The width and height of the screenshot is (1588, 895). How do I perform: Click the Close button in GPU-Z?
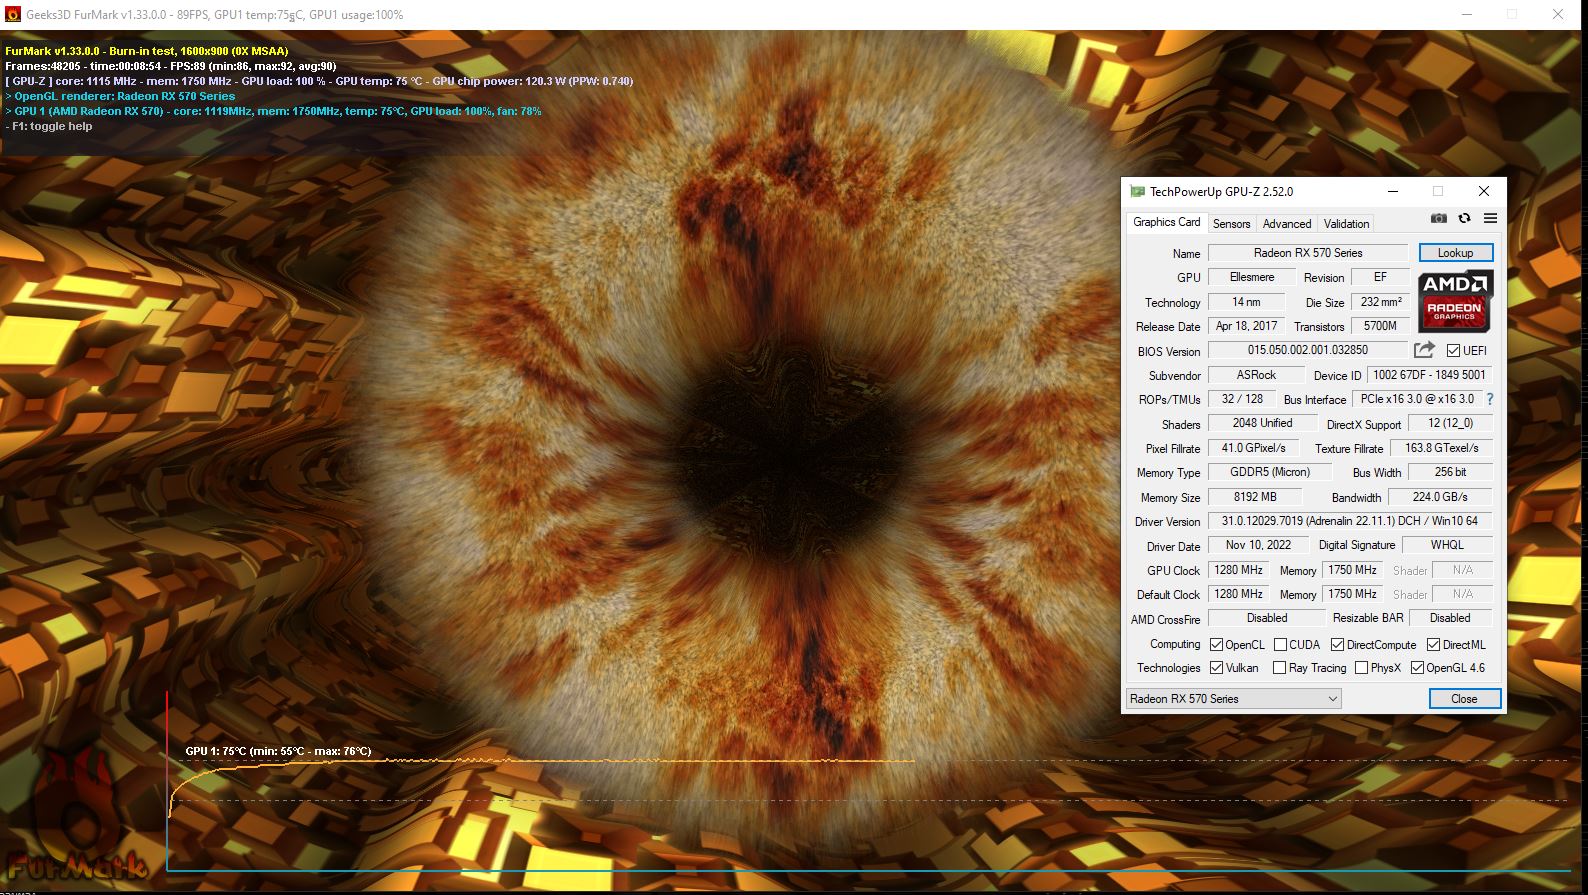[1464, 699]
